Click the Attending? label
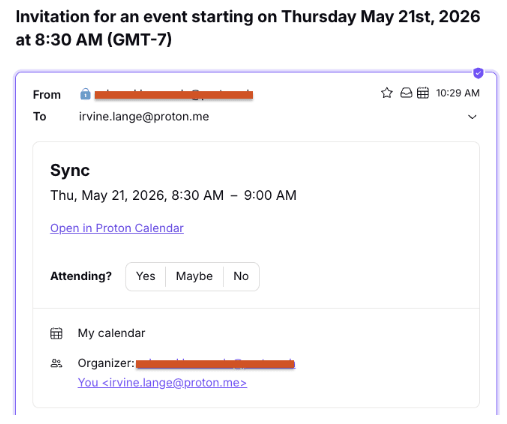507x424 pixels. point(81,276)
